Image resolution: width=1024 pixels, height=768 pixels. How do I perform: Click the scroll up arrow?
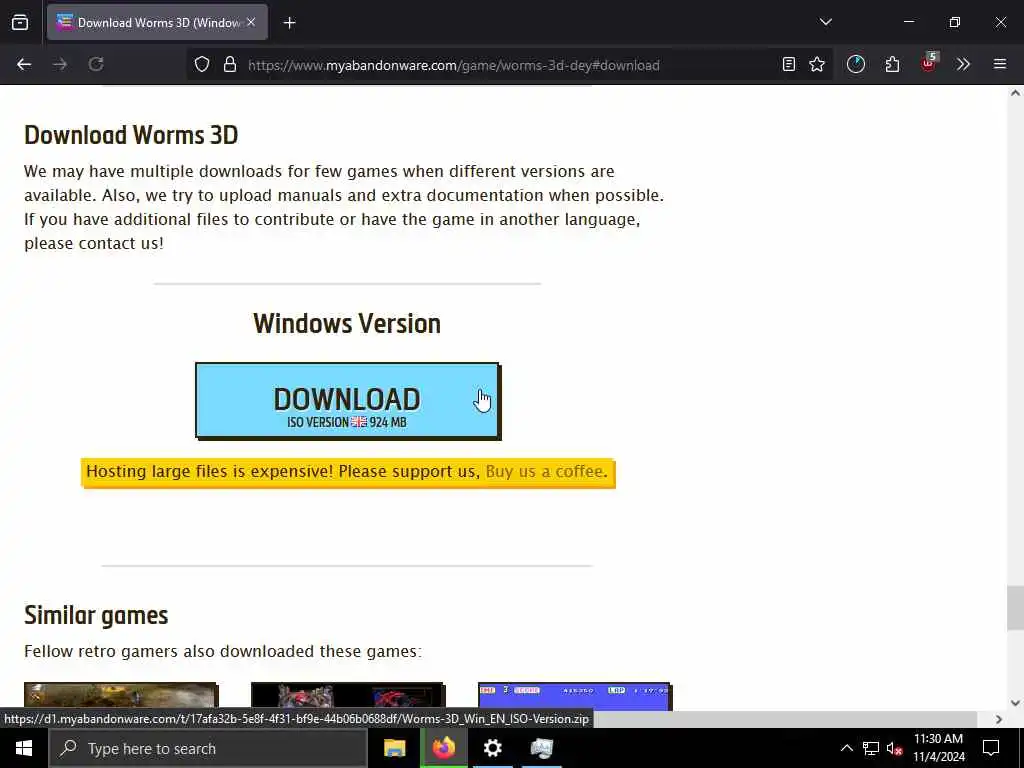pyautogui.click(x=1015, y=93)
